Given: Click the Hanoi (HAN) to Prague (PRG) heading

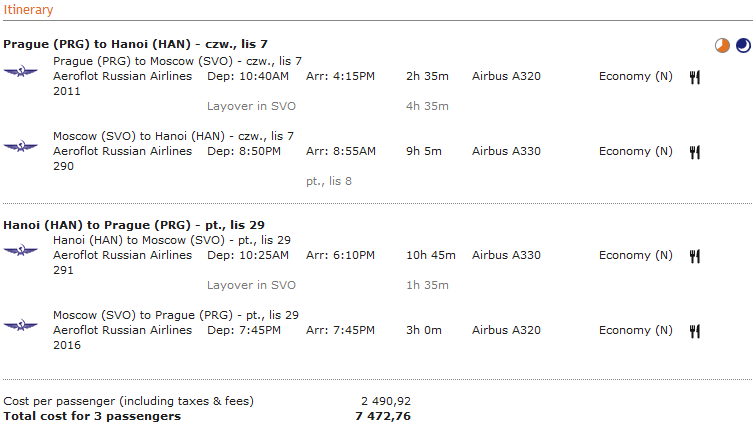Looking at the screenshot, I should pyautogui.click(x=134, y=225).
